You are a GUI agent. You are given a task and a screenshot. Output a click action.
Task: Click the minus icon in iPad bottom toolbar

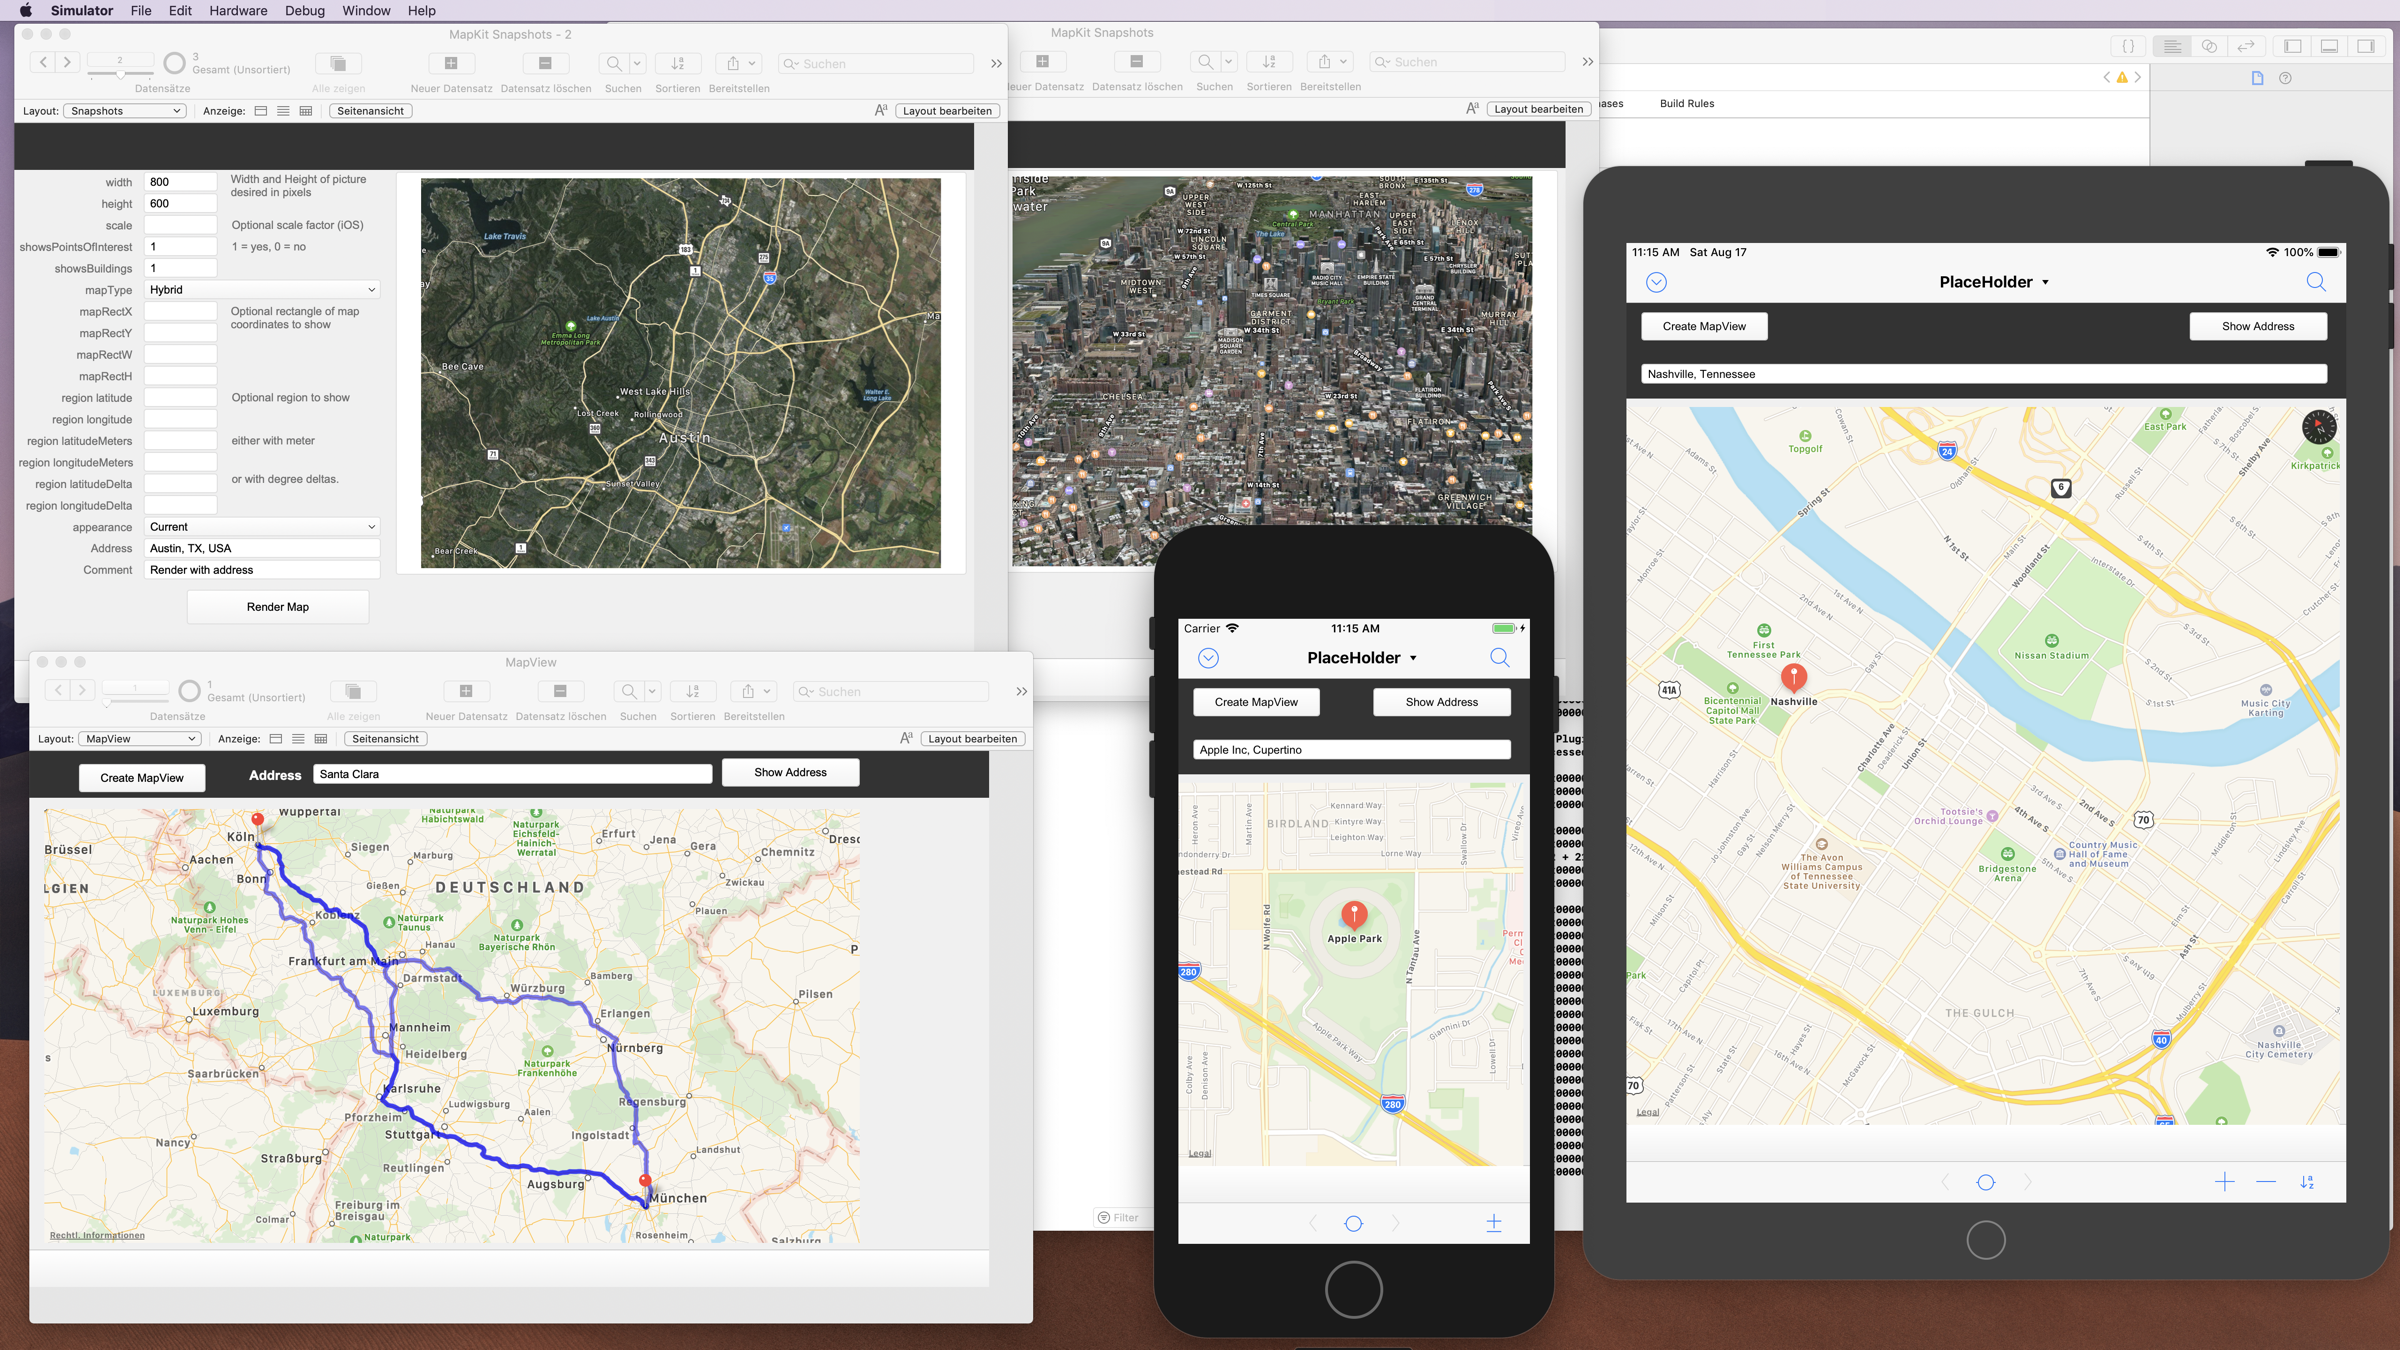(x=2266, y=1182)
